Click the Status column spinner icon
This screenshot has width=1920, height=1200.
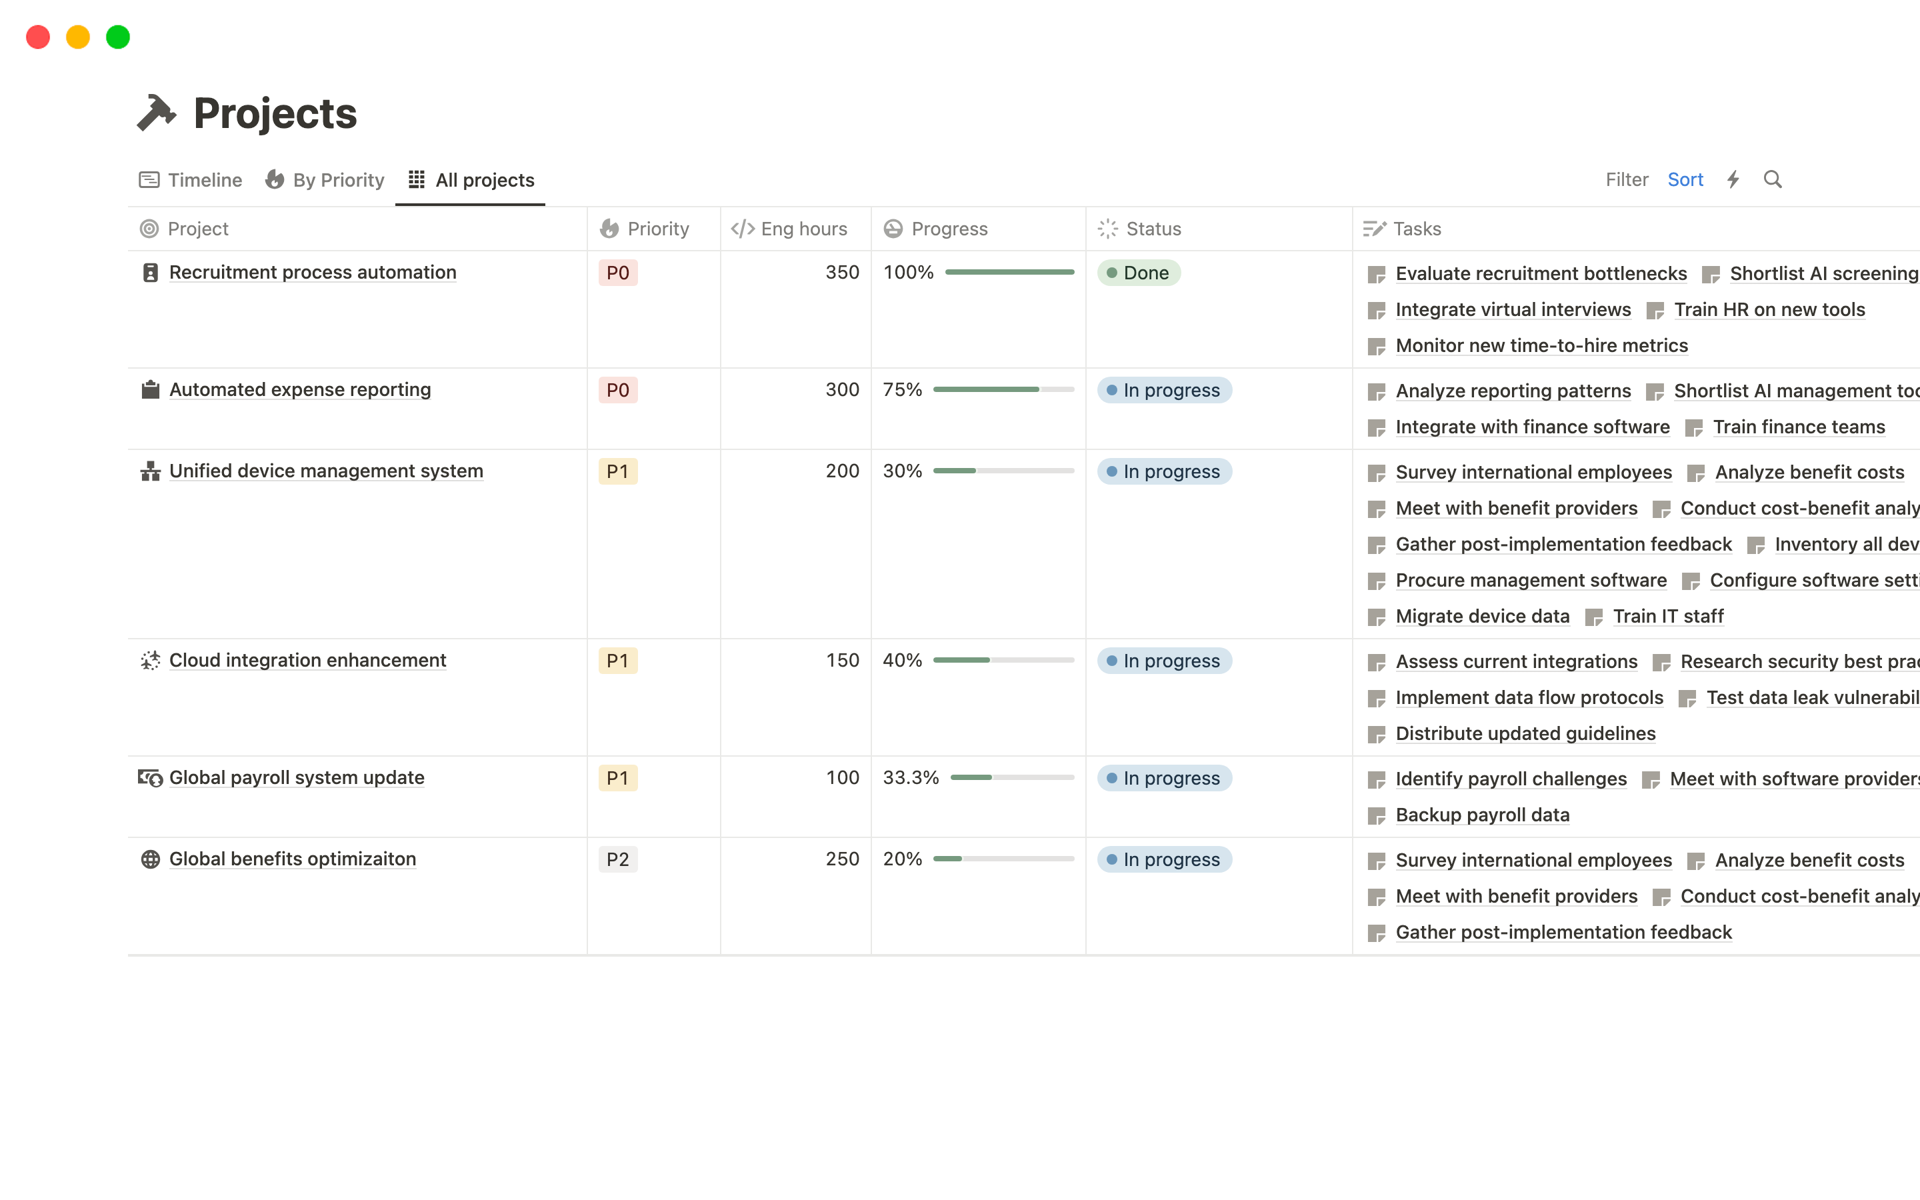1106,228
